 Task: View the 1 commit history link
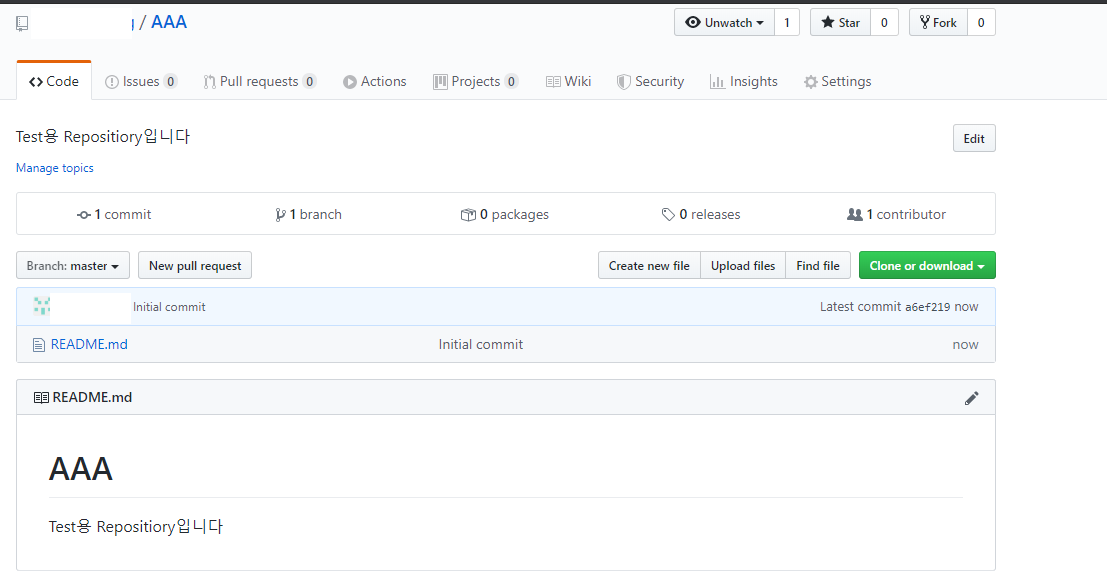click(114, 214)
